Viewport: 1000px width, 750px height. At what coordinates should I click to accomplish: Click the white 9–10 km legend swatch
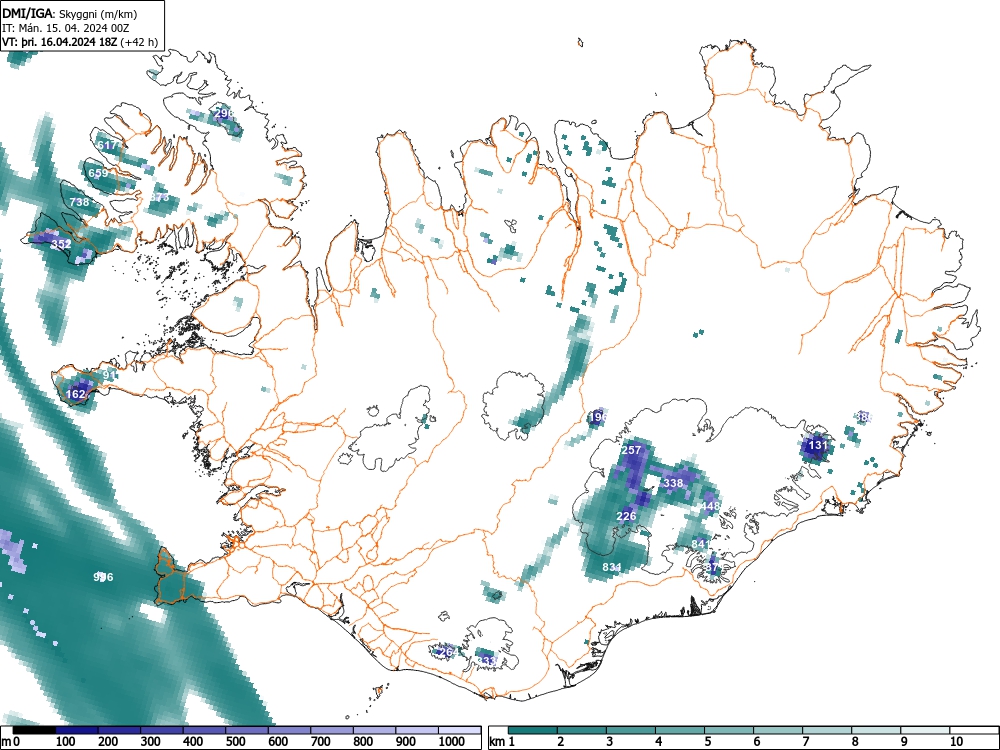(x=925, y=730)
